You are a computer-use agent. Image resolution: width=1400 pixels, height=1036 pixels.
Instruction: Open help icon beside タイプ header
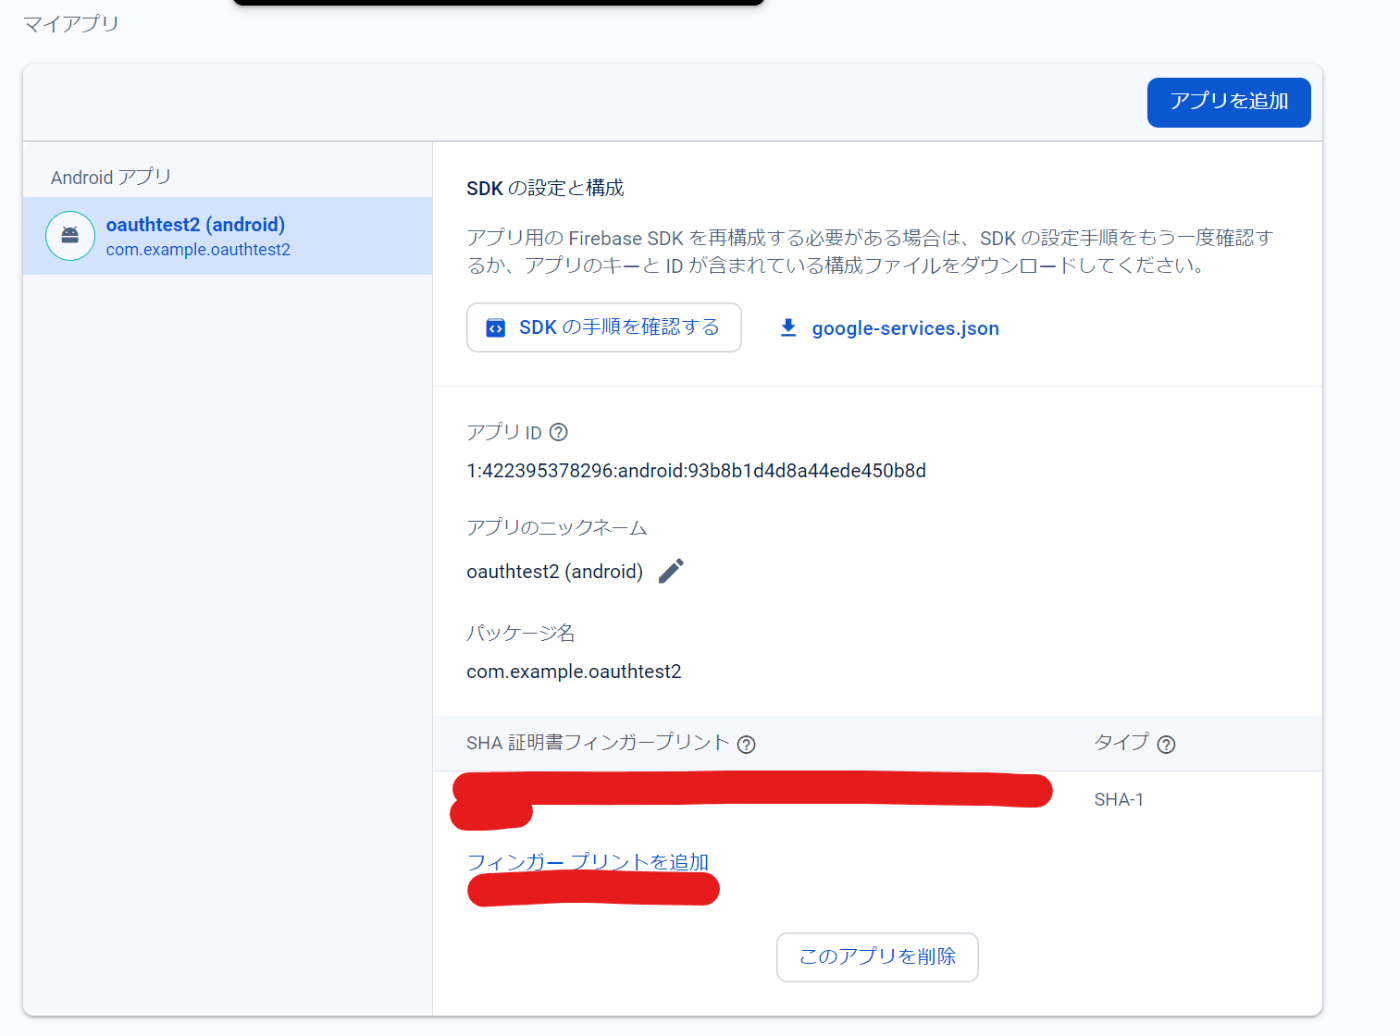pyautogui.click(x=1166, y=744)
